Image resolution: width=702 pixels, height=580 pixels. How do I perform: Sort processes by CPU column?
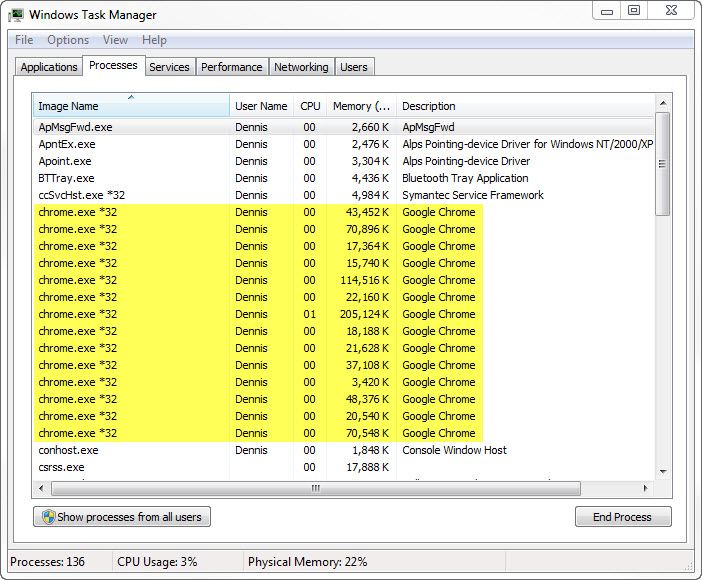pos(310,106)
